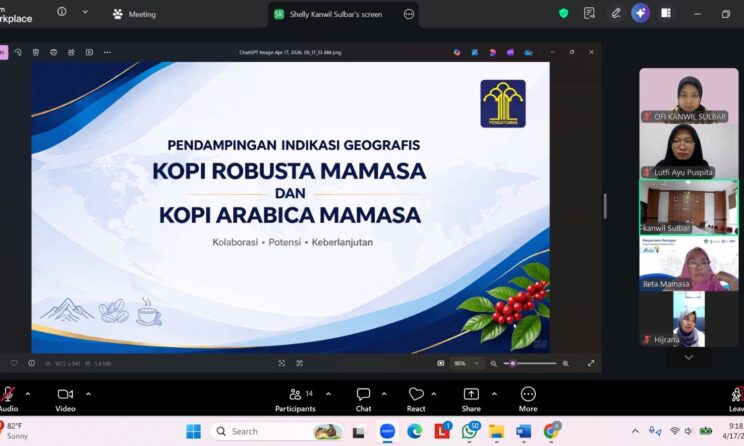Screen dimensions: 744x446
Task: Select the Meeting tab
Action: [x=134, y=14]
